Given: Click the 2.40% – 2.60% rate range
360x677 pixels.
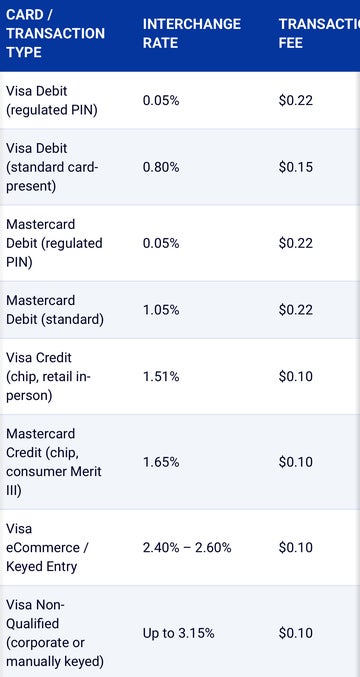Looking at the screenshot, I should (x=187, y=547).
